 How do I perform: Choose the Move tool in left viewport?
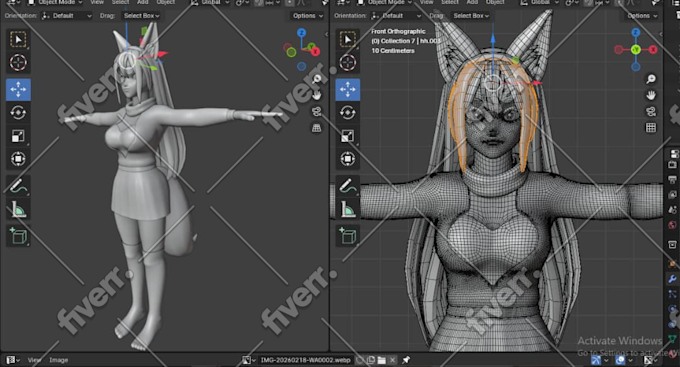coord(18,89)
